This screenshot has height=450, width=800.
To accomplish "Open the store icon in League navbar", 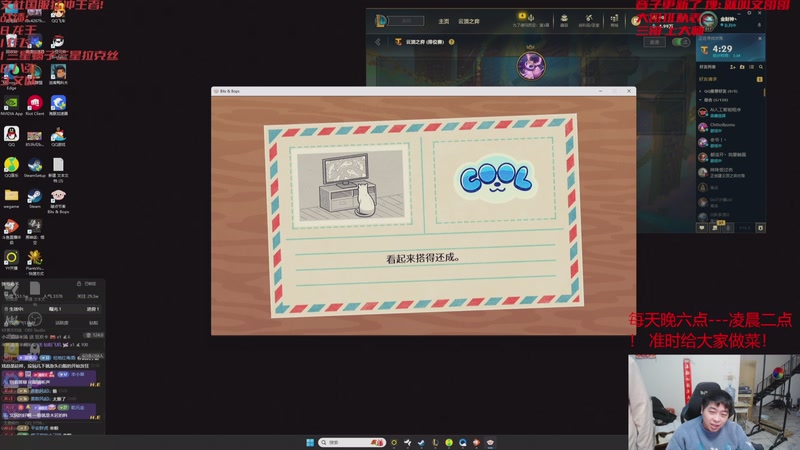I will point(614,20).
